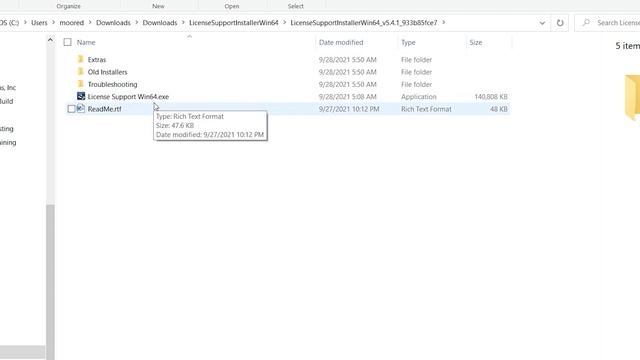Select the ReadMe.rtf file icon

pos(81,109)
